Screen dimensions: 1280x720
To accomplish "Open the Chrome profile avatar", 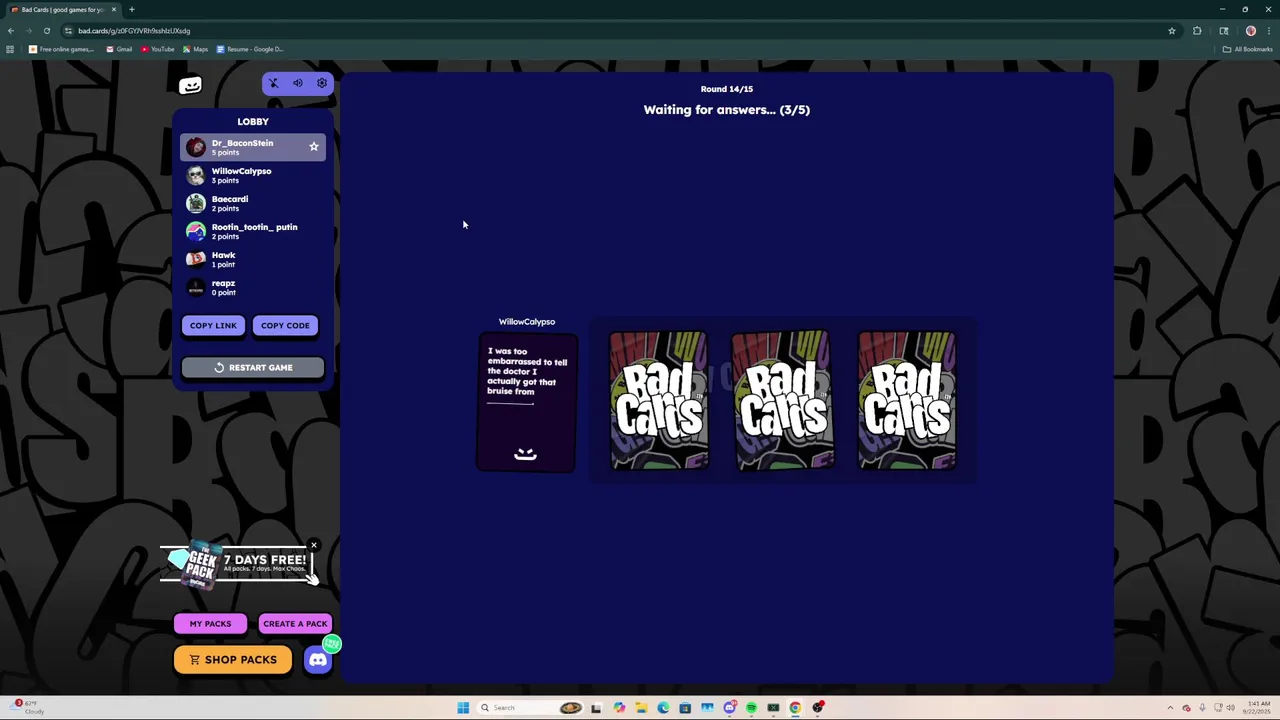I will [1250, 31].
